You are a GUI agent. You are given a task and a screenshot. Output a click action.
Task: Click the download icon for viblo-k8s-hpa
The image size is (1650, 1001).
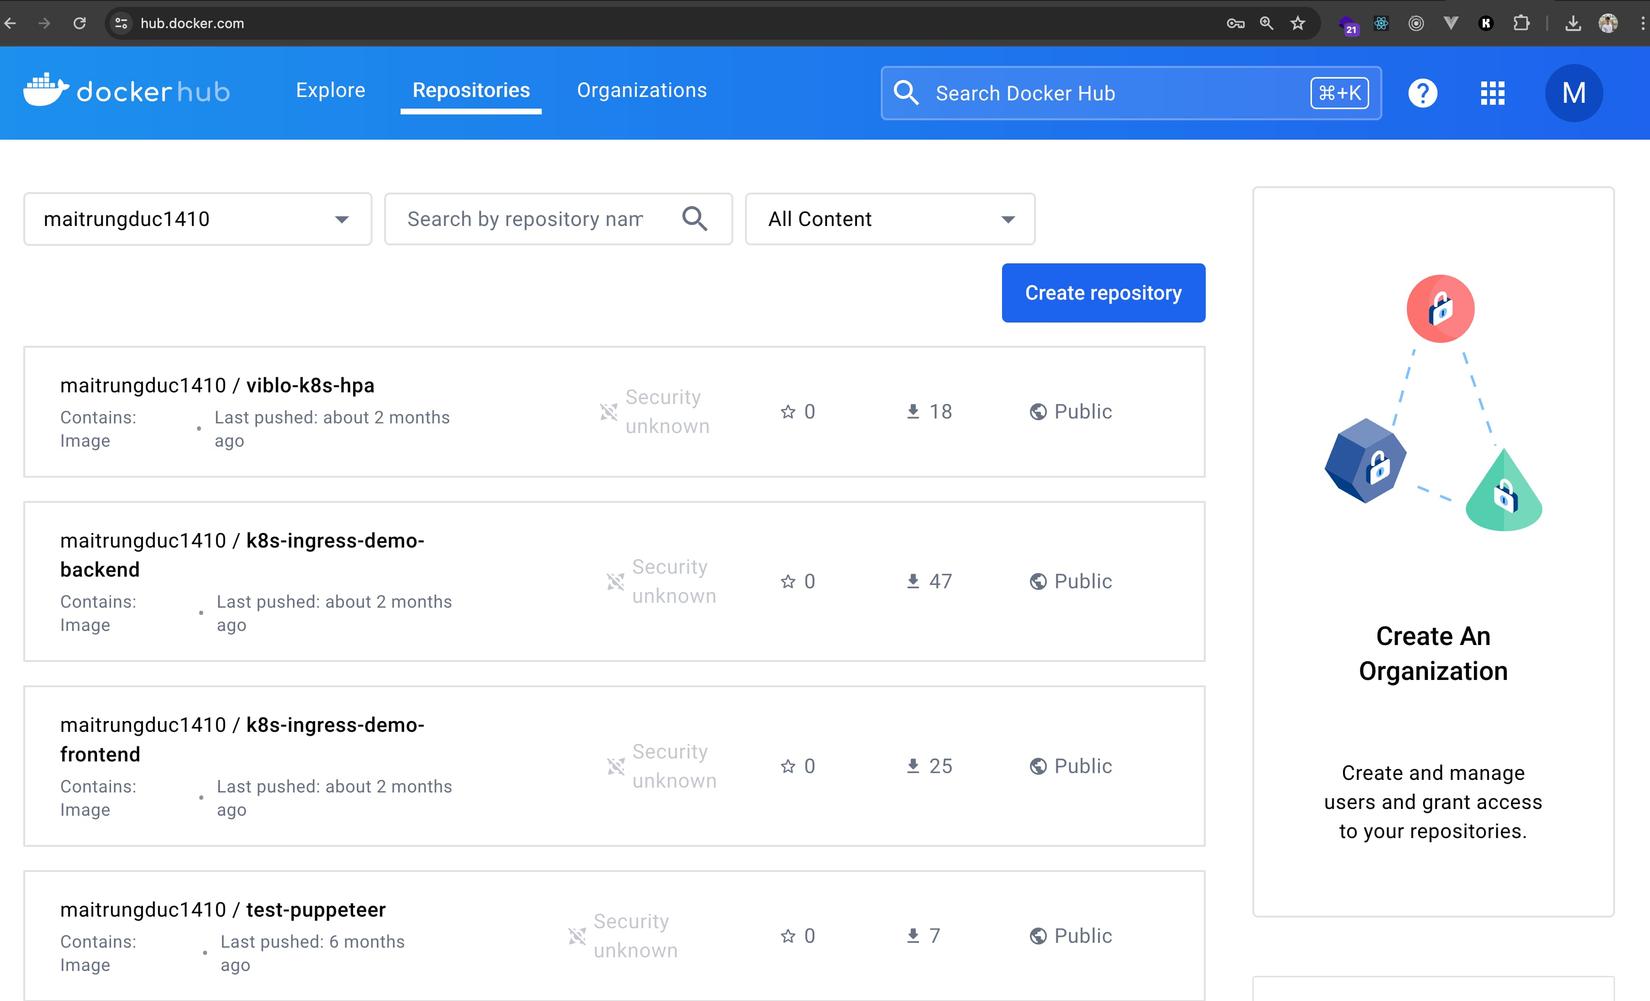point(913,412)
